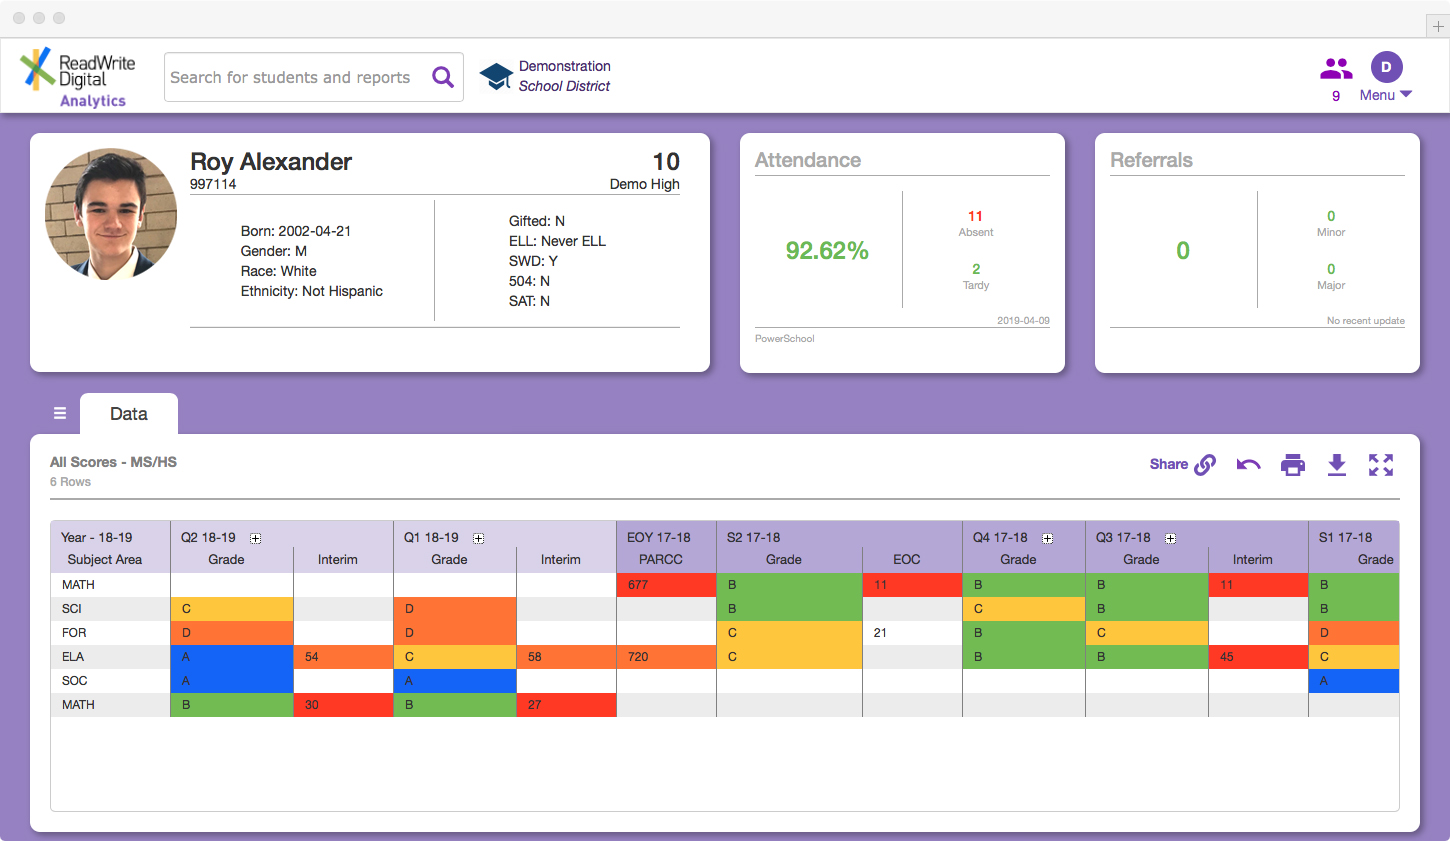
Task: Click the 92.62% attendance percentage
Action: [827, 251]
